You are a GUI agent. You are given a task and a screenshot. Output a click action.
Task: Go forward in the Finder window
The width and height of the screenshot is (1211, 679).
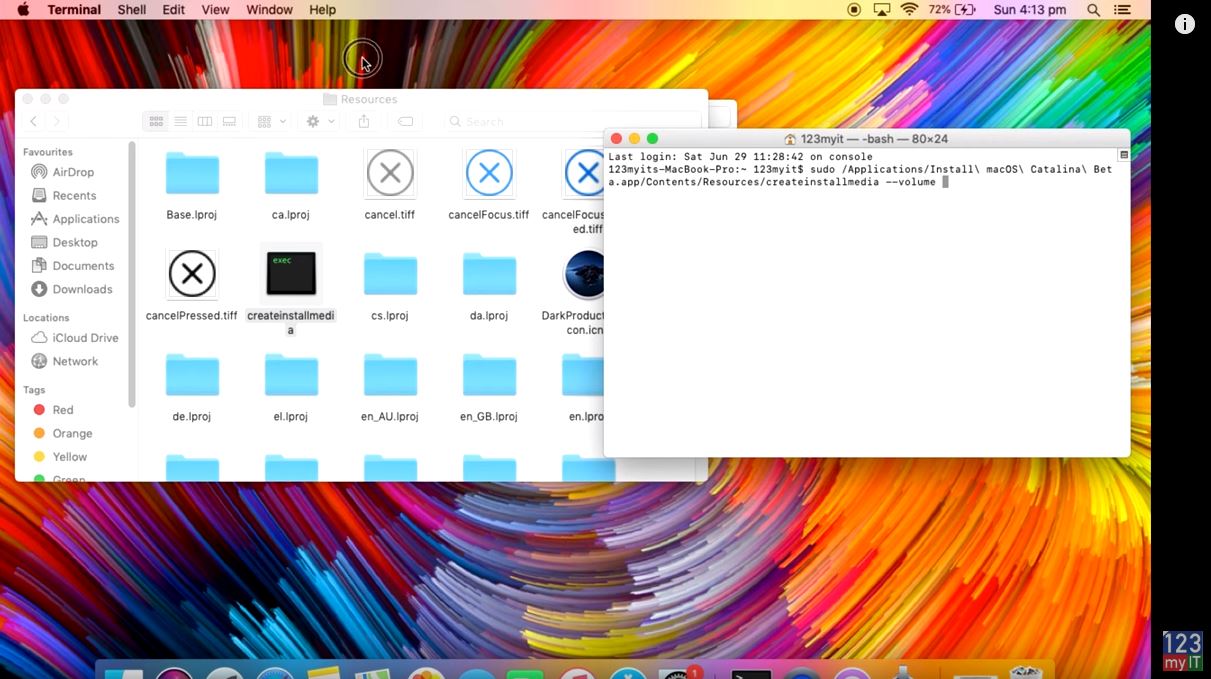point(57,121)
